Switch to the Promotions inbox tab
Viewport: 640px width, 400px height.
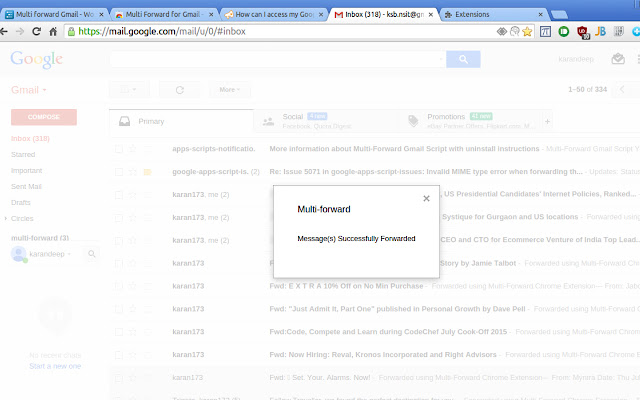471,121
